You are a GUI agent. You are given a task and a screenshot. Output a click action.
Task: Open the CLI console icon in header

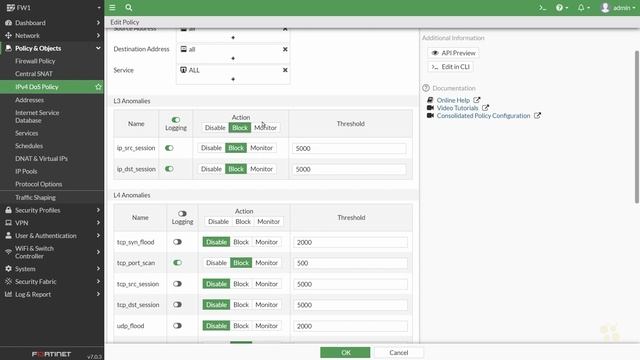[x=542, y=8]
